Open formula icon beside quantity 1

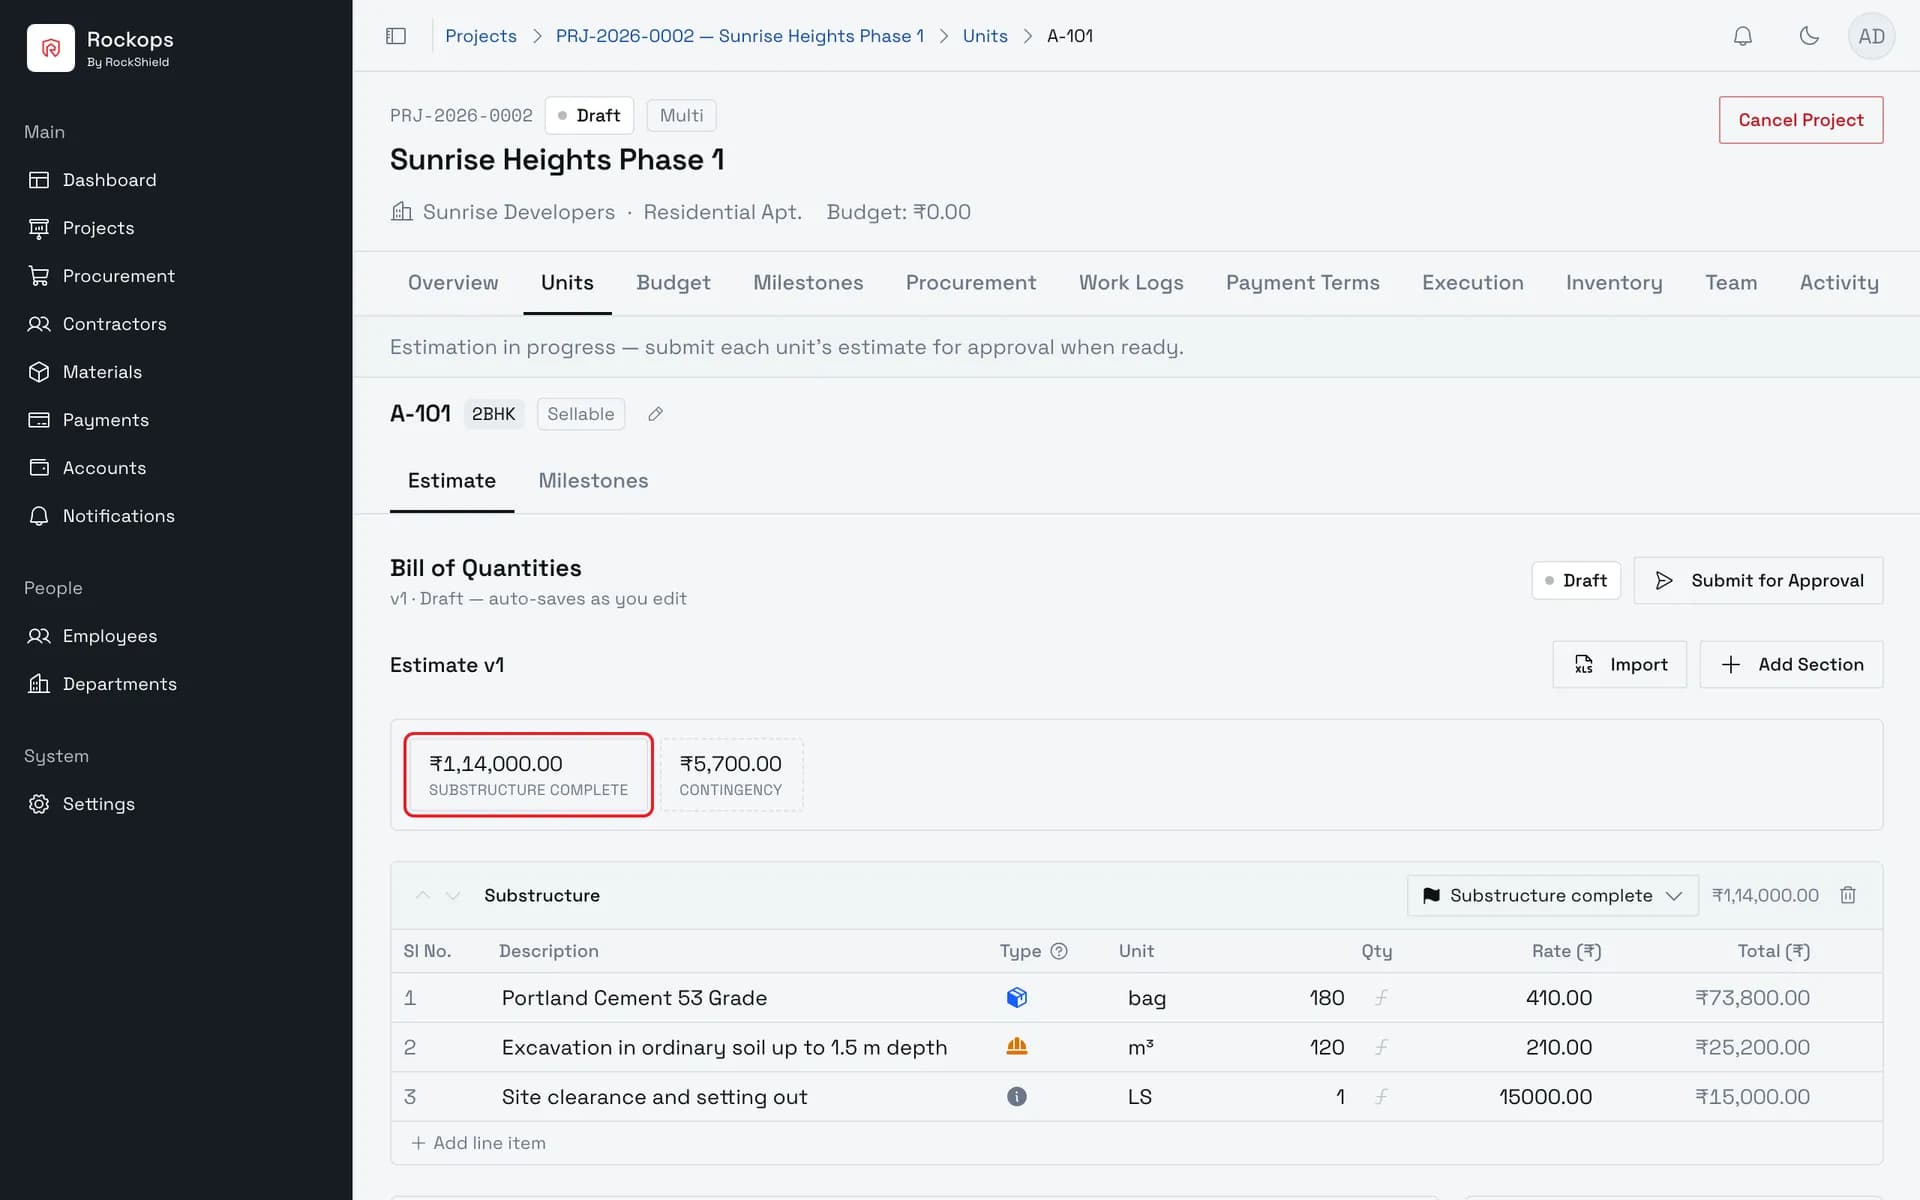[x=1381, y=1096]
